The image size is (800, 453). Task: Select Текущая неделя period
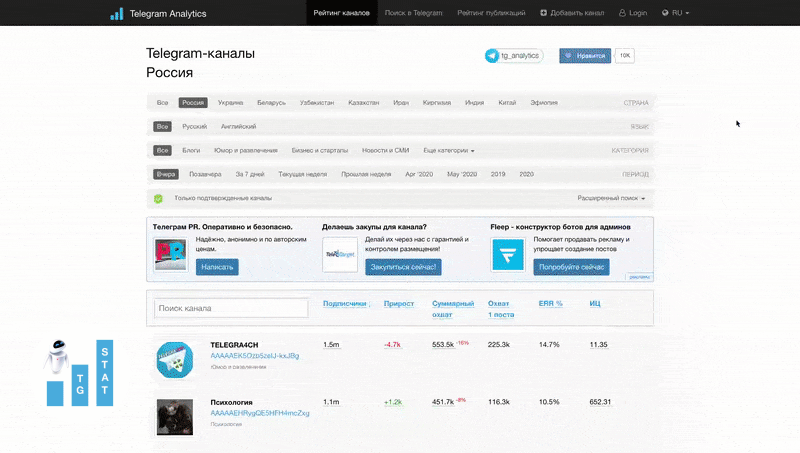(x=303, y=174)
